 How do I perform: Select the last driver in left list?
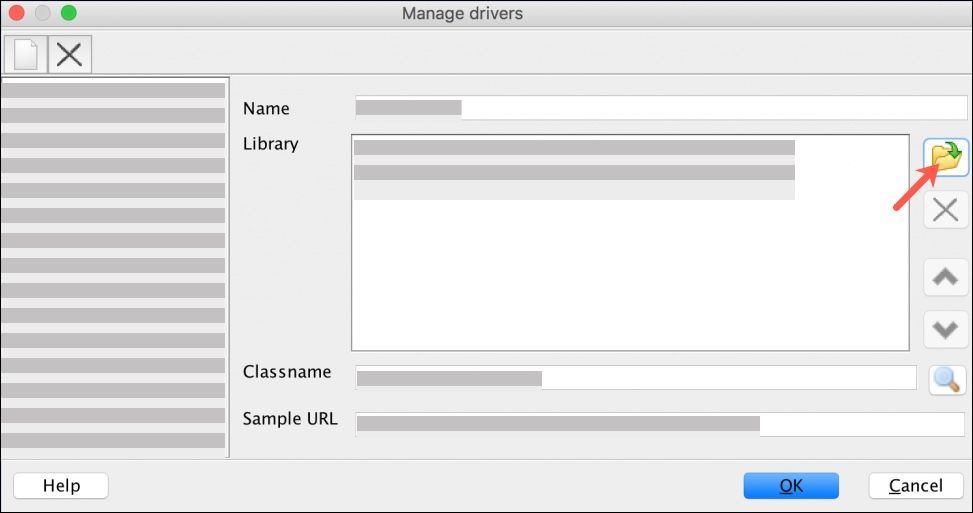point(113,440)
